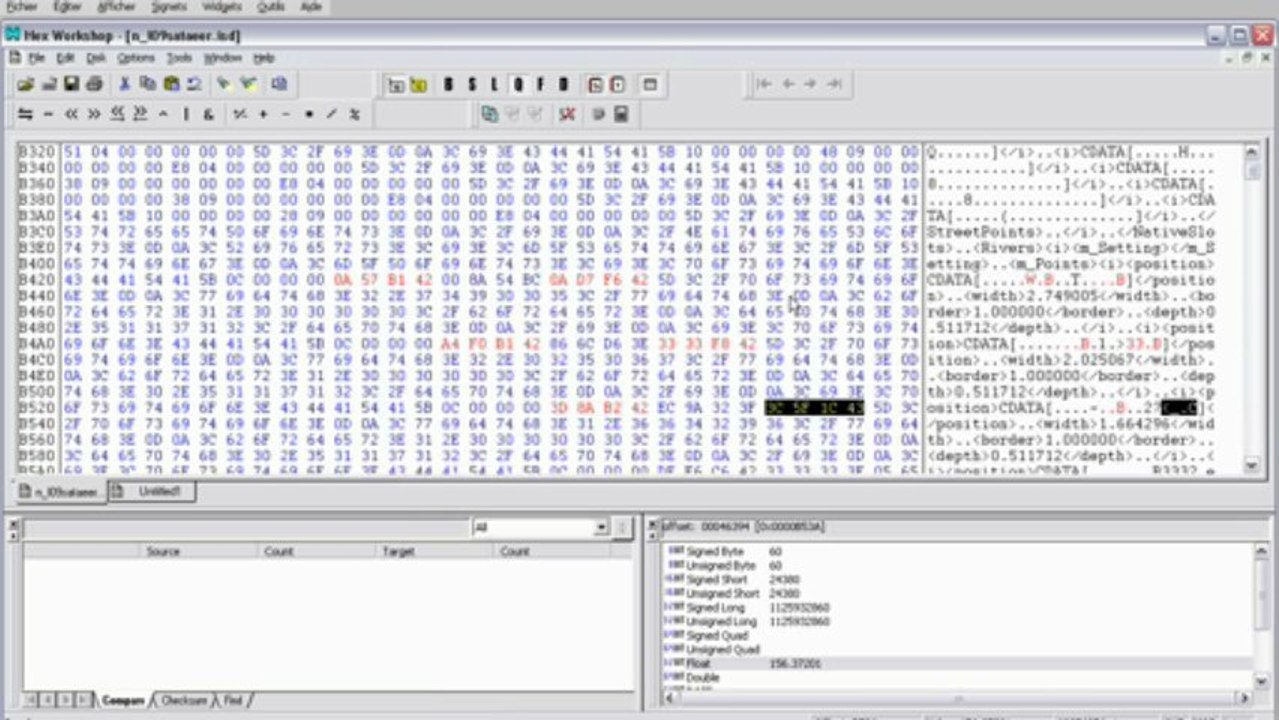Screen dimensions: 1279x720
Task: Click the Aide menu in outer window
Action: pyautogui.click(x=310, y=6)
